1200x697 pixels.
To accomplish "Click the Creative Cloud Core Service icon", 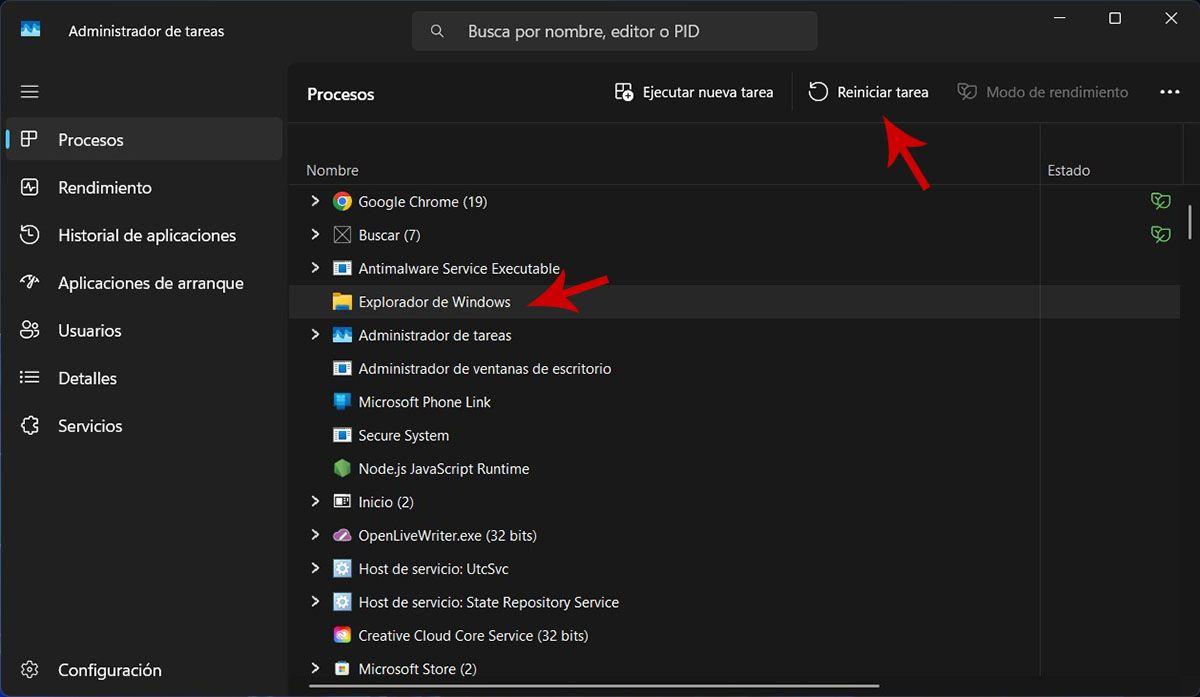I will click(342, 636).
